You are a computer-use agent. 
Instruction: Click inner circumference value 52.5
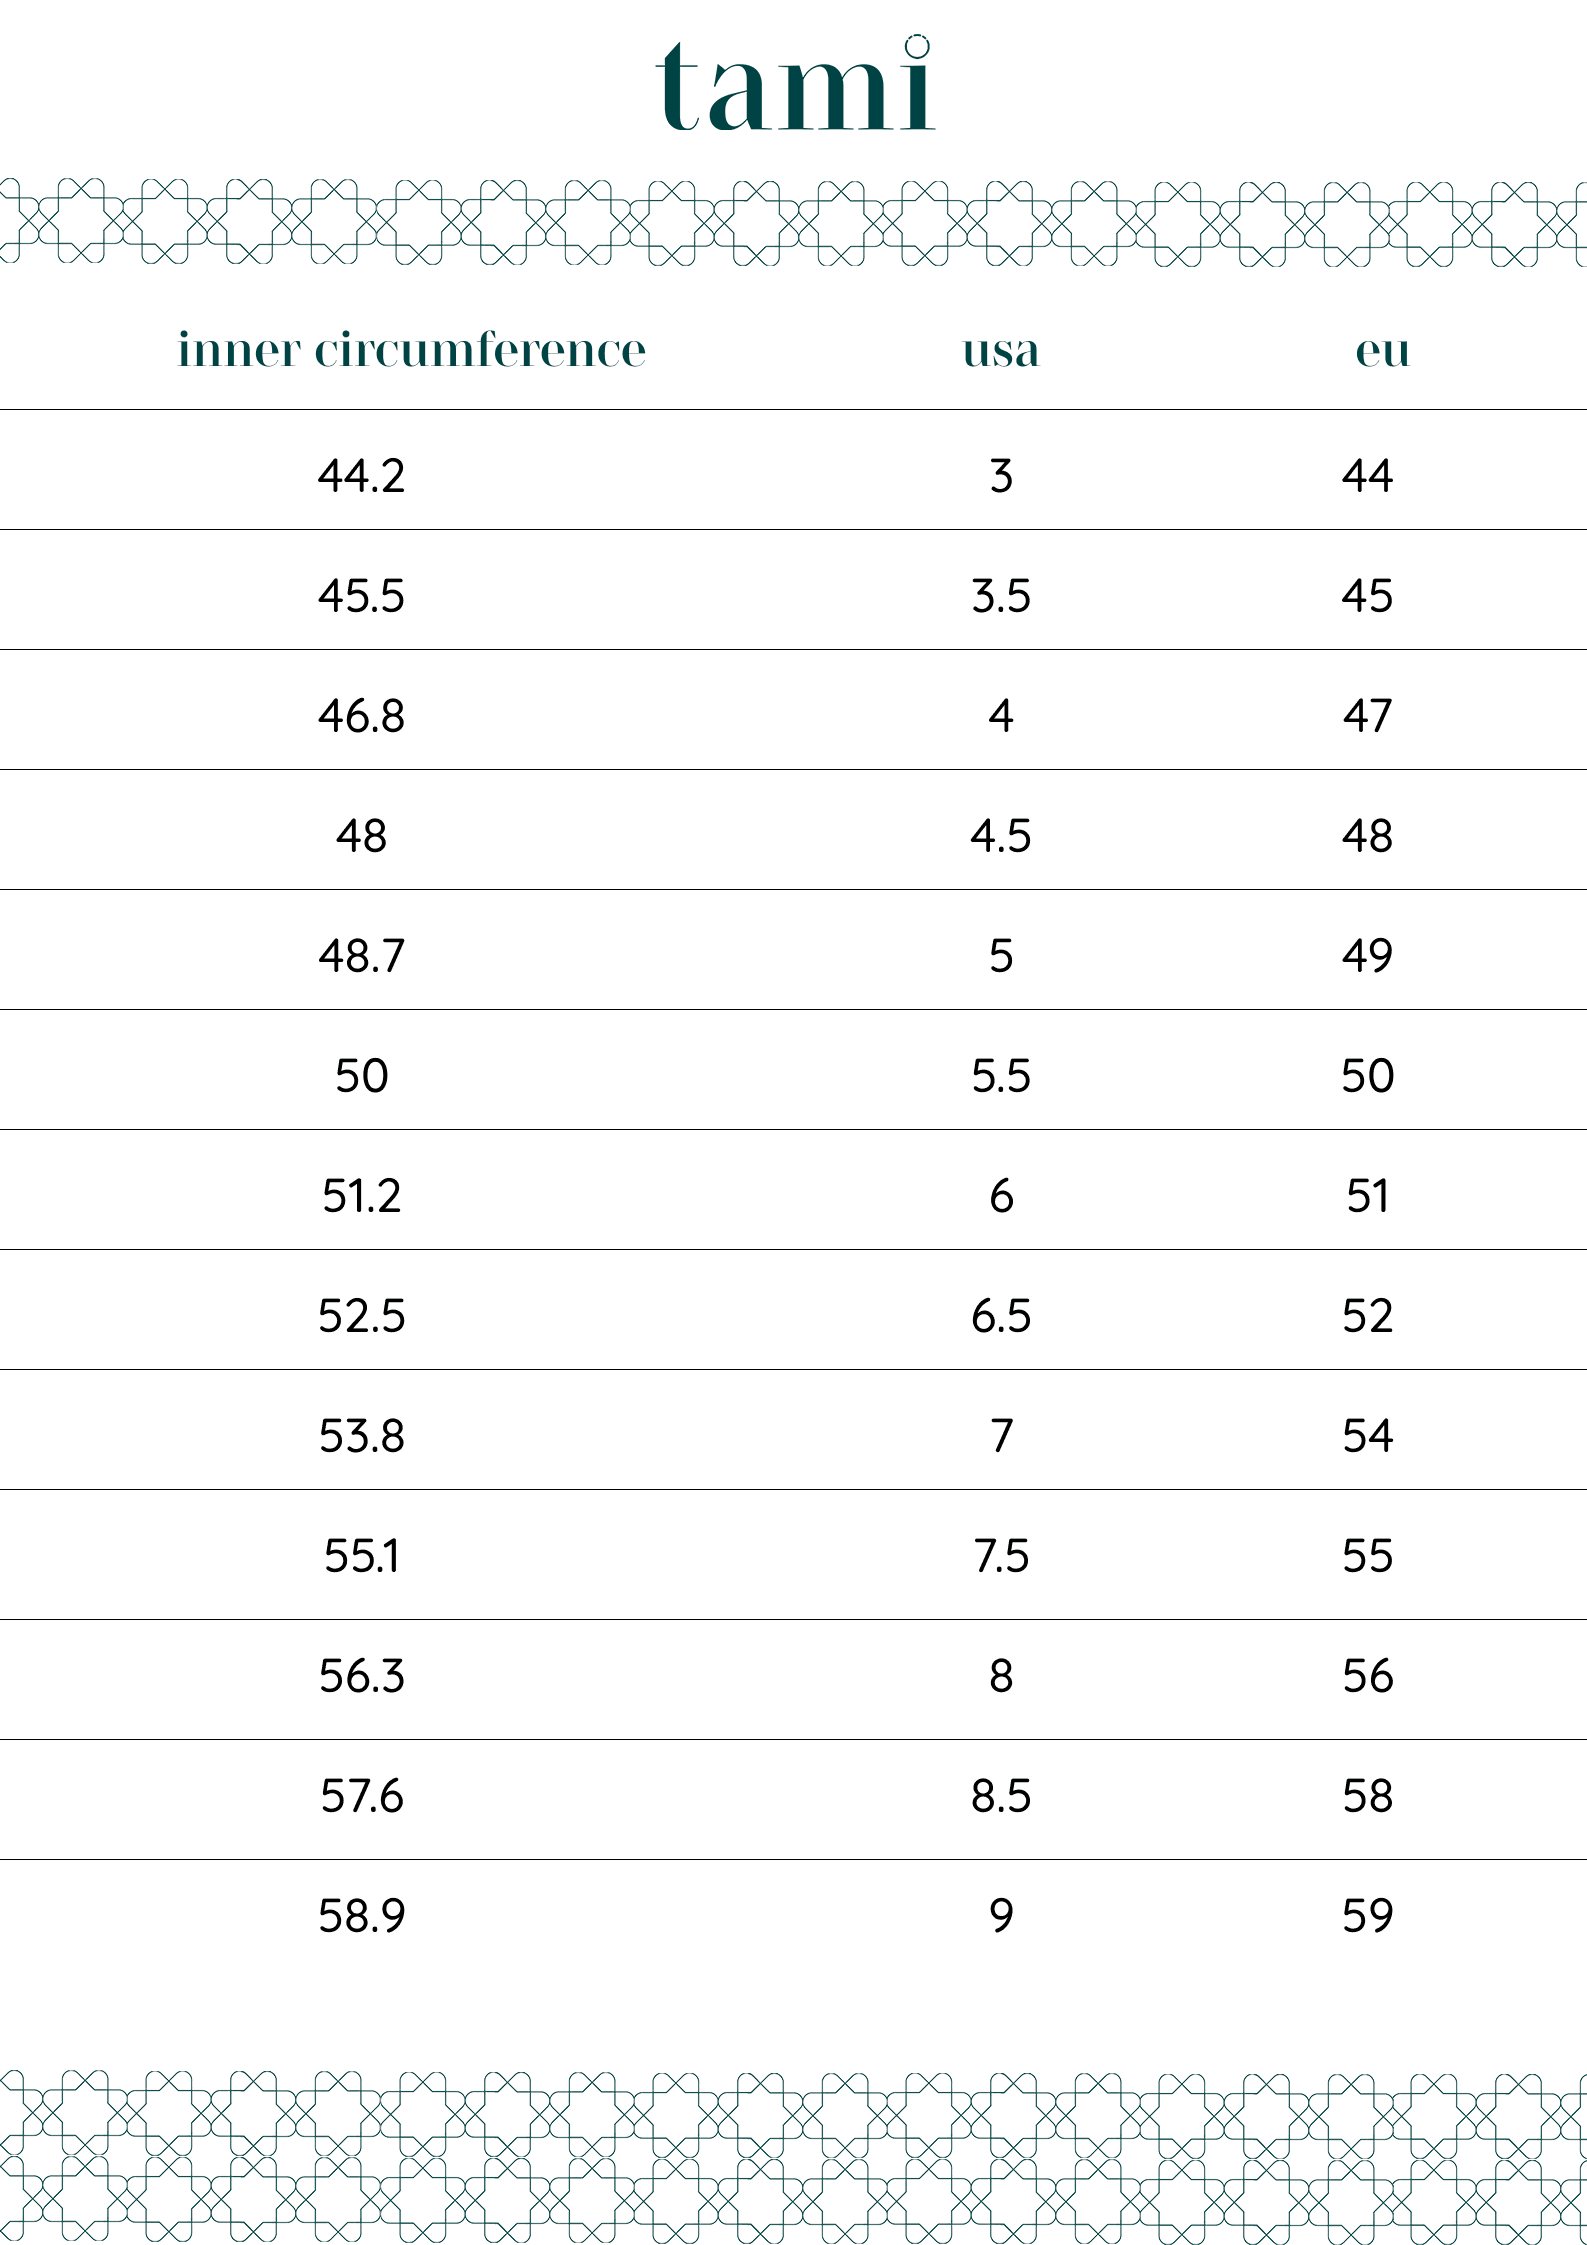(362, 1316)
